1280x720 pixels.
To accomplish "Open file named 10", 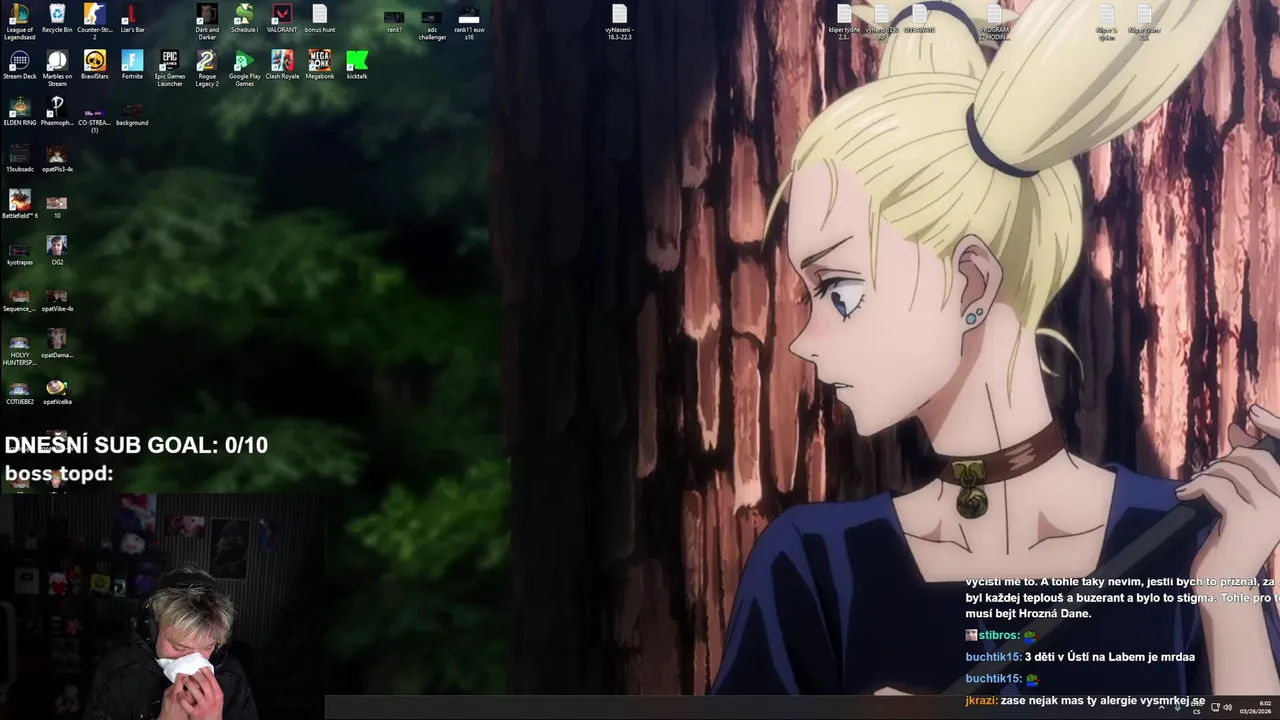I will pyautogui.click(x=57, y=206).
